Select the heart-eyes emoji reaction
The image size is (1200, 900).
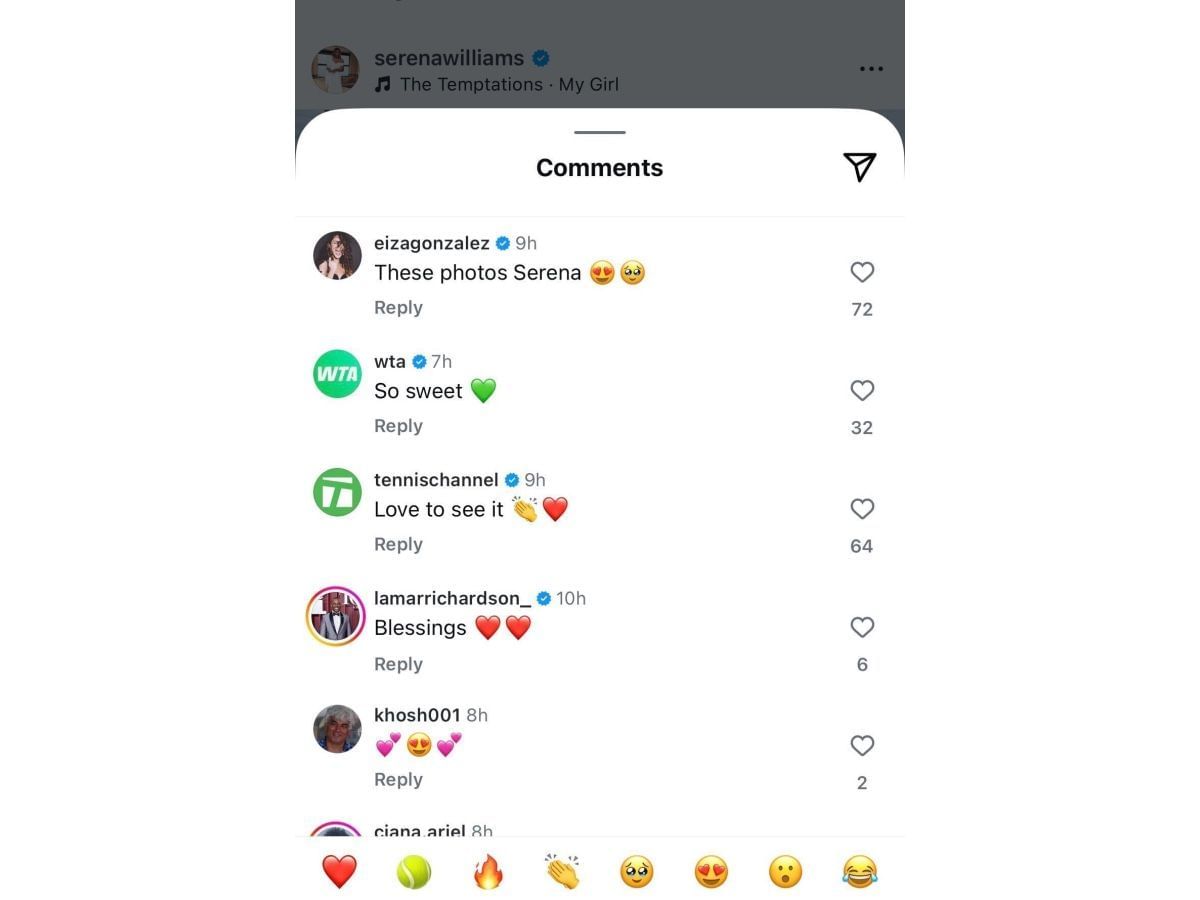(711, 871)
